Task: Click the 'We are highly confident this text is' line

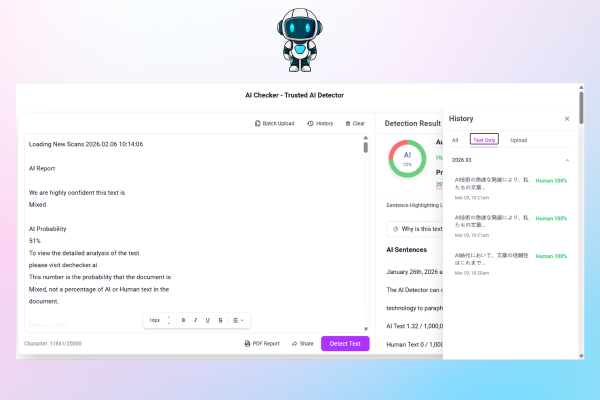Action: pyautogui.click(x=77, y=193)
